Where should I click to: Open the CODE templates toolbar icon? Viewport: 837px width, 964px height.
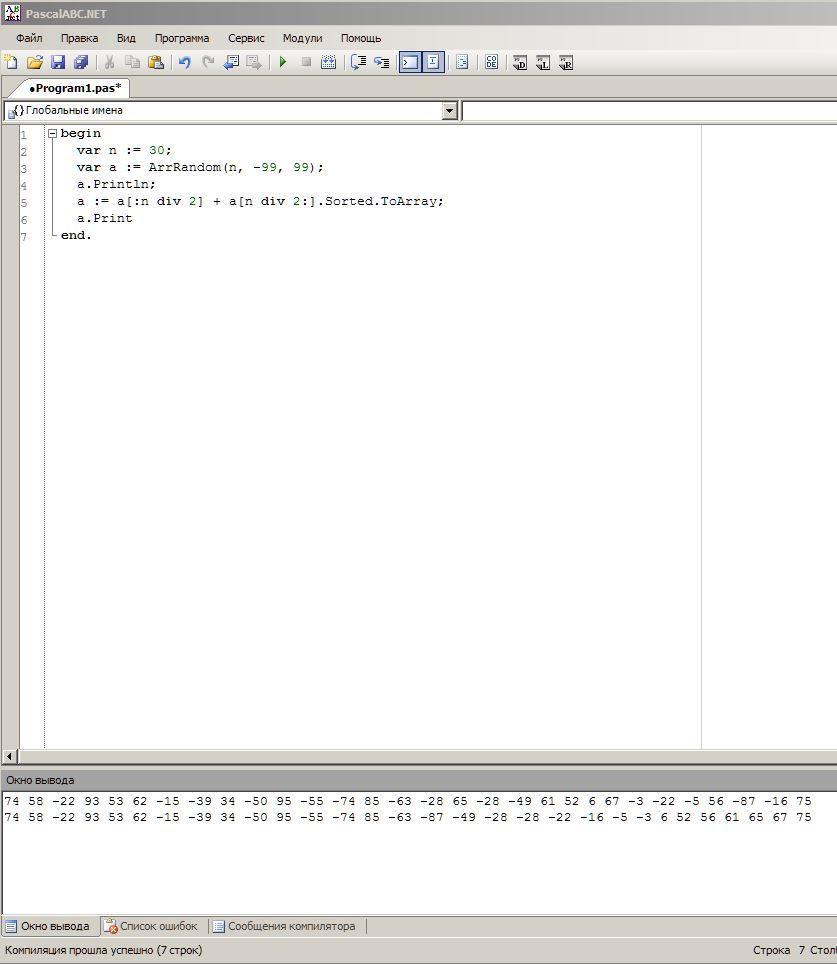(491, 62)
